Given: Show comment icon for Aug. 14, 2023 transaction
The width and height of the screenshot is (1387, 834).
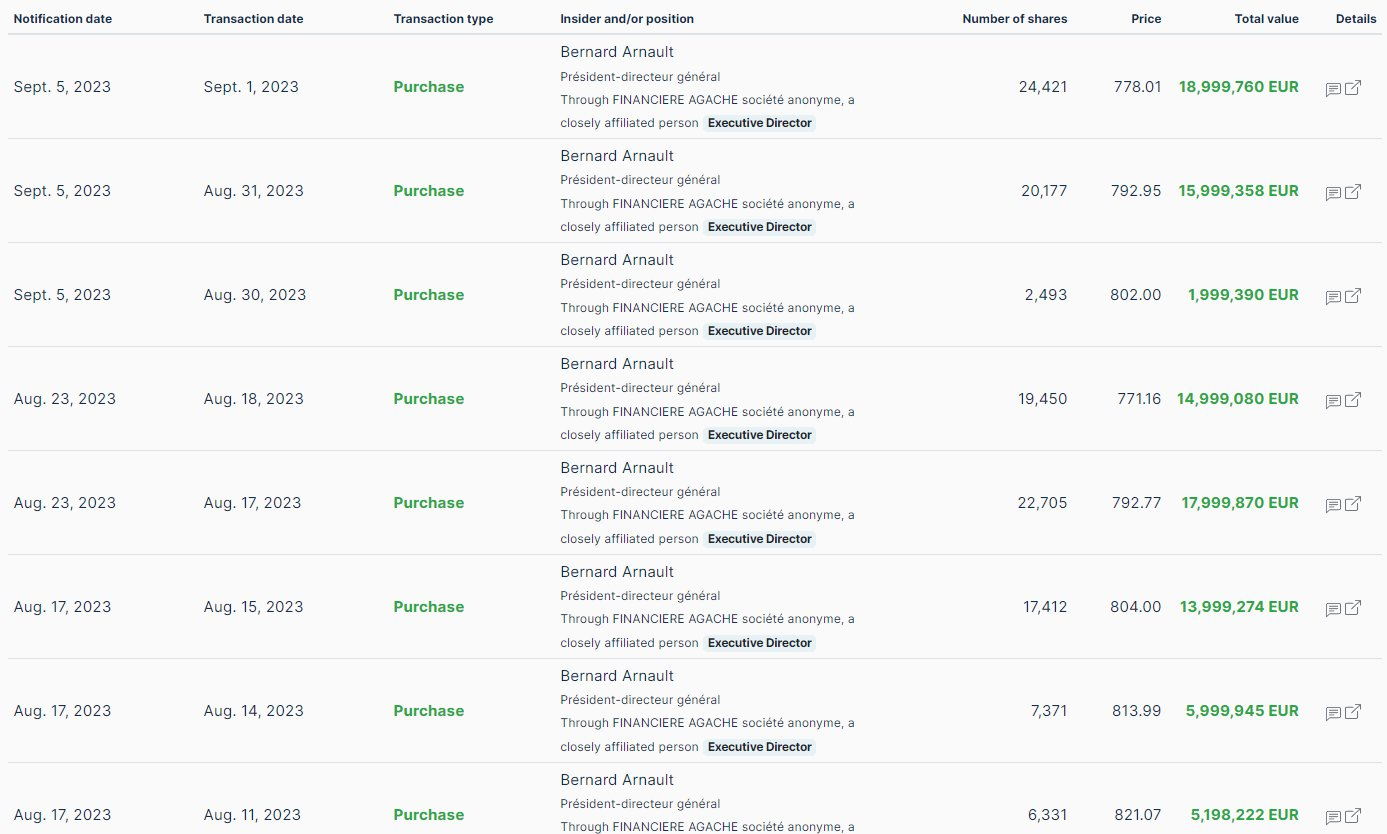Looking at the screenshot, I should point(1333,713).
